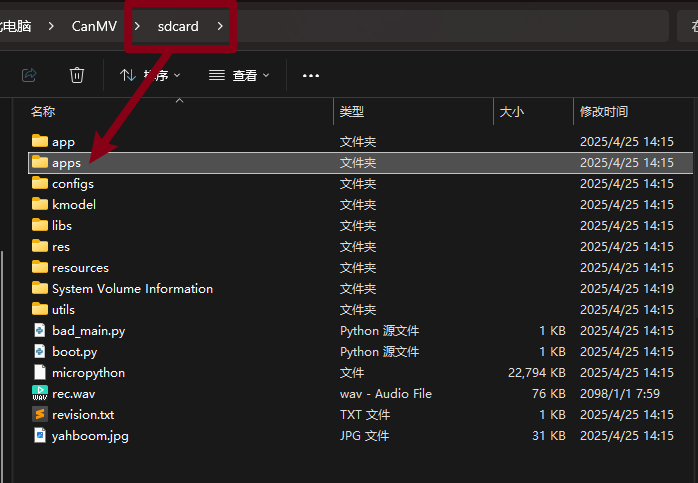
Task: Sort files by 名称 column header
Action: click(43, 112)
